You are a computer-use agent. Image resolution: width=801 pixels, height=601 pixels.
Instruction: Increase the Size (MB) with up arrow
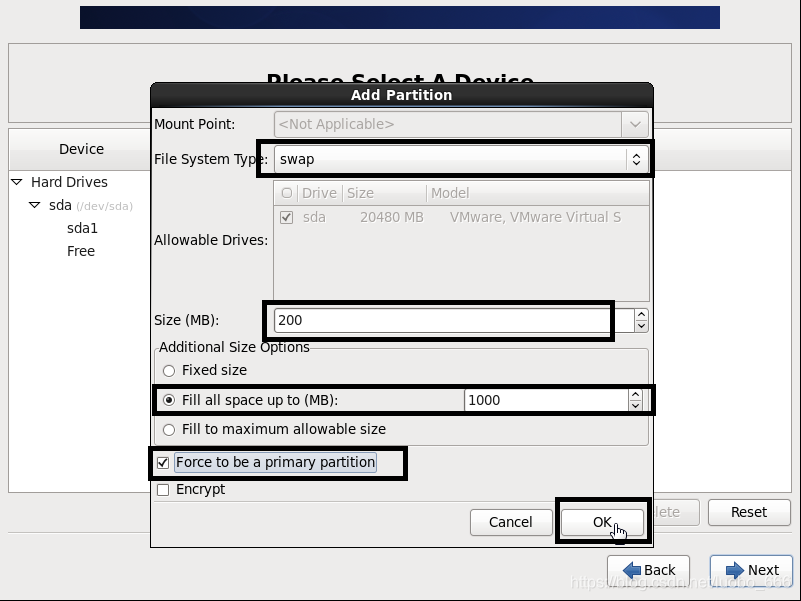point(642,314)
